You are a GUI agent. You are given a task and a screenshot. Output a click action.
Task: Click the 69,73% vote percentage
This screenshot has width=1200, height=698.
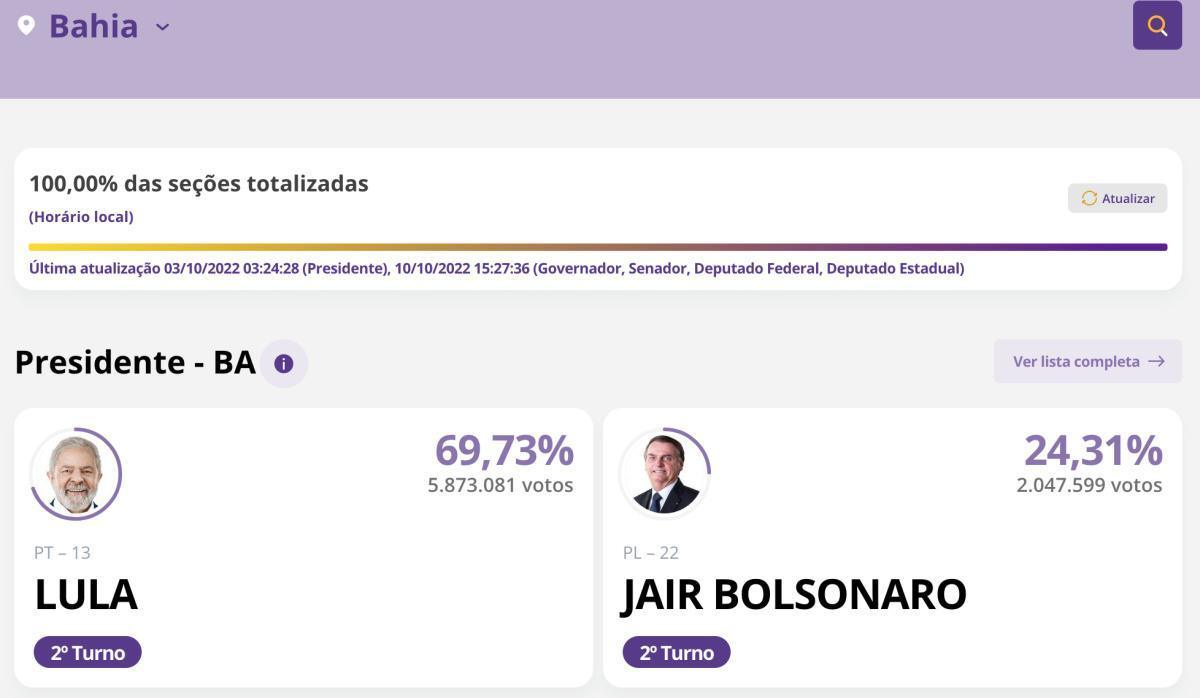pyautogui.click(x=504, y=450)
